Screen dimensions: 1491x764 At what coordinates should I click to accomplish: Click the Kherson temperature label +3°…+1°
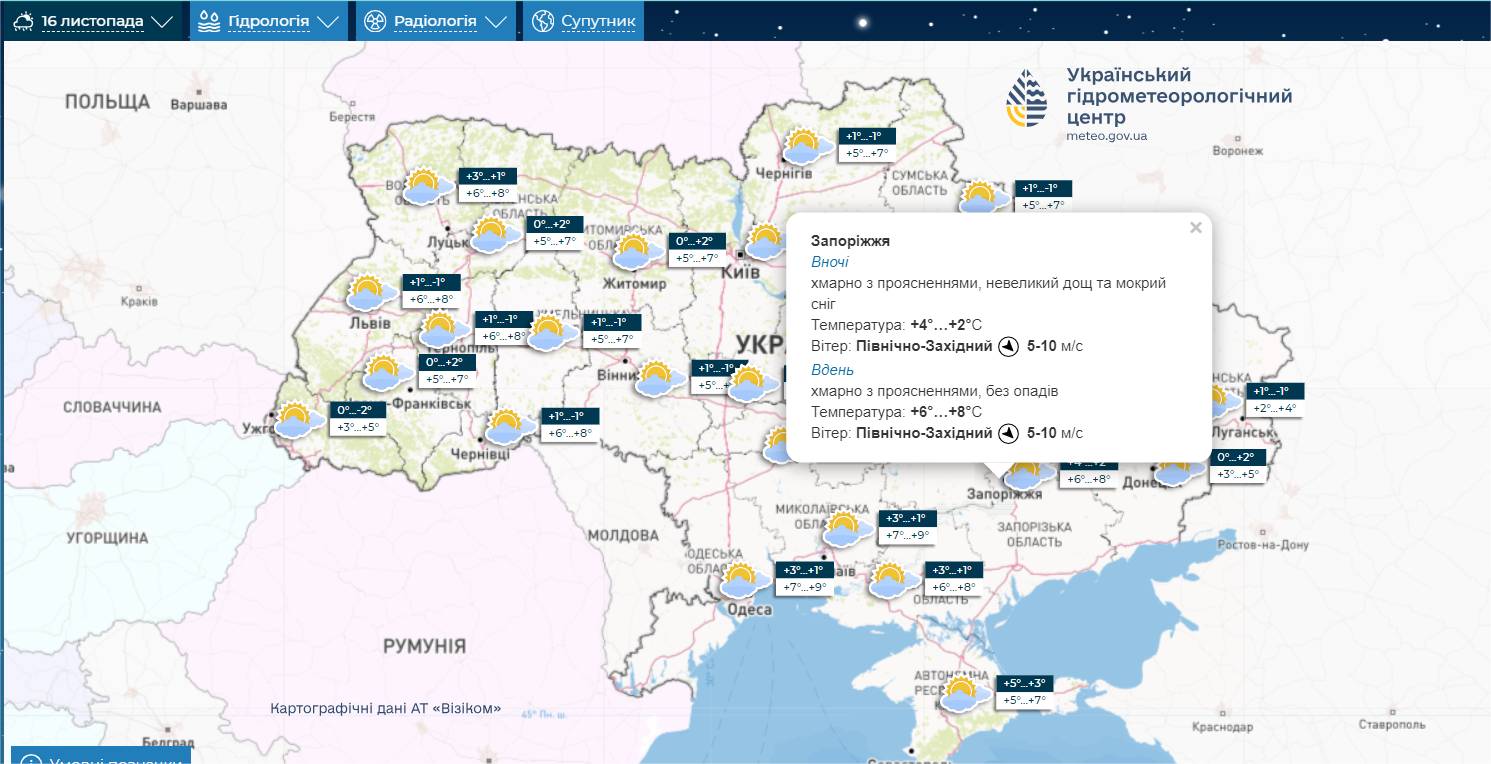[x=955, y=570]
